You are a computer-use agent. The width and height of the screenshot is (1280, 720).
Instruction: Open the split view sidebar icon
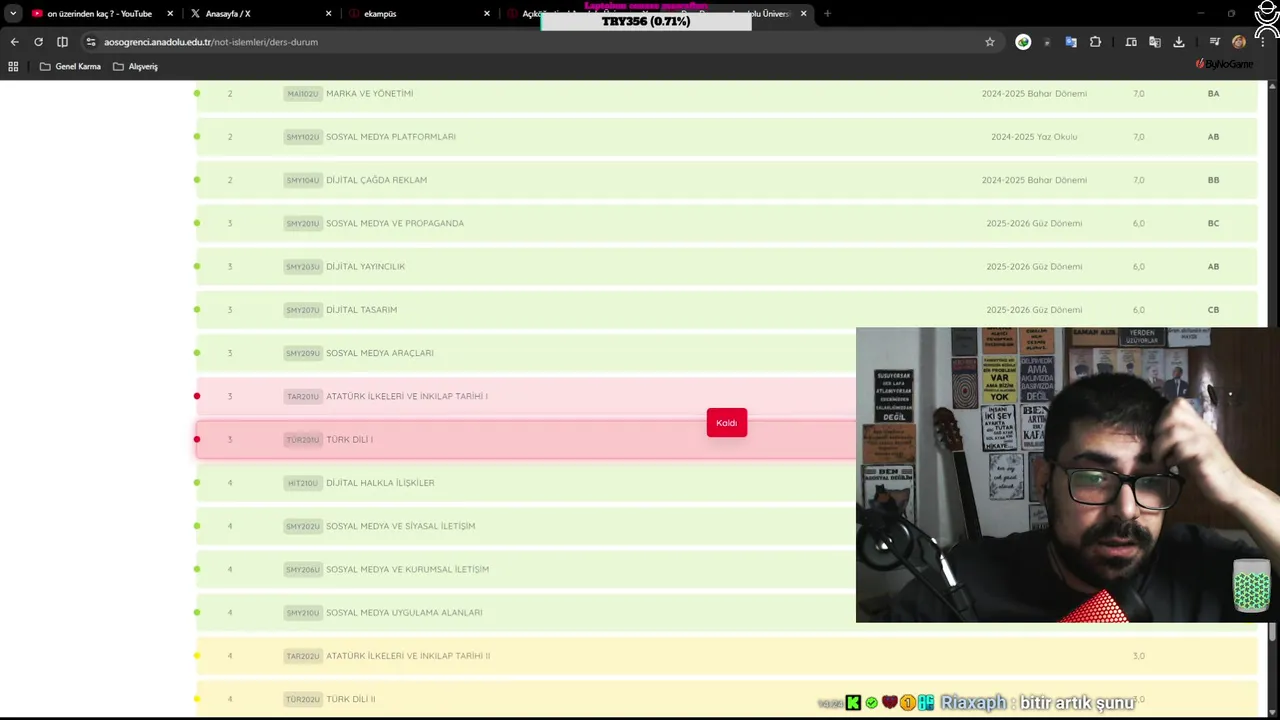62,42
